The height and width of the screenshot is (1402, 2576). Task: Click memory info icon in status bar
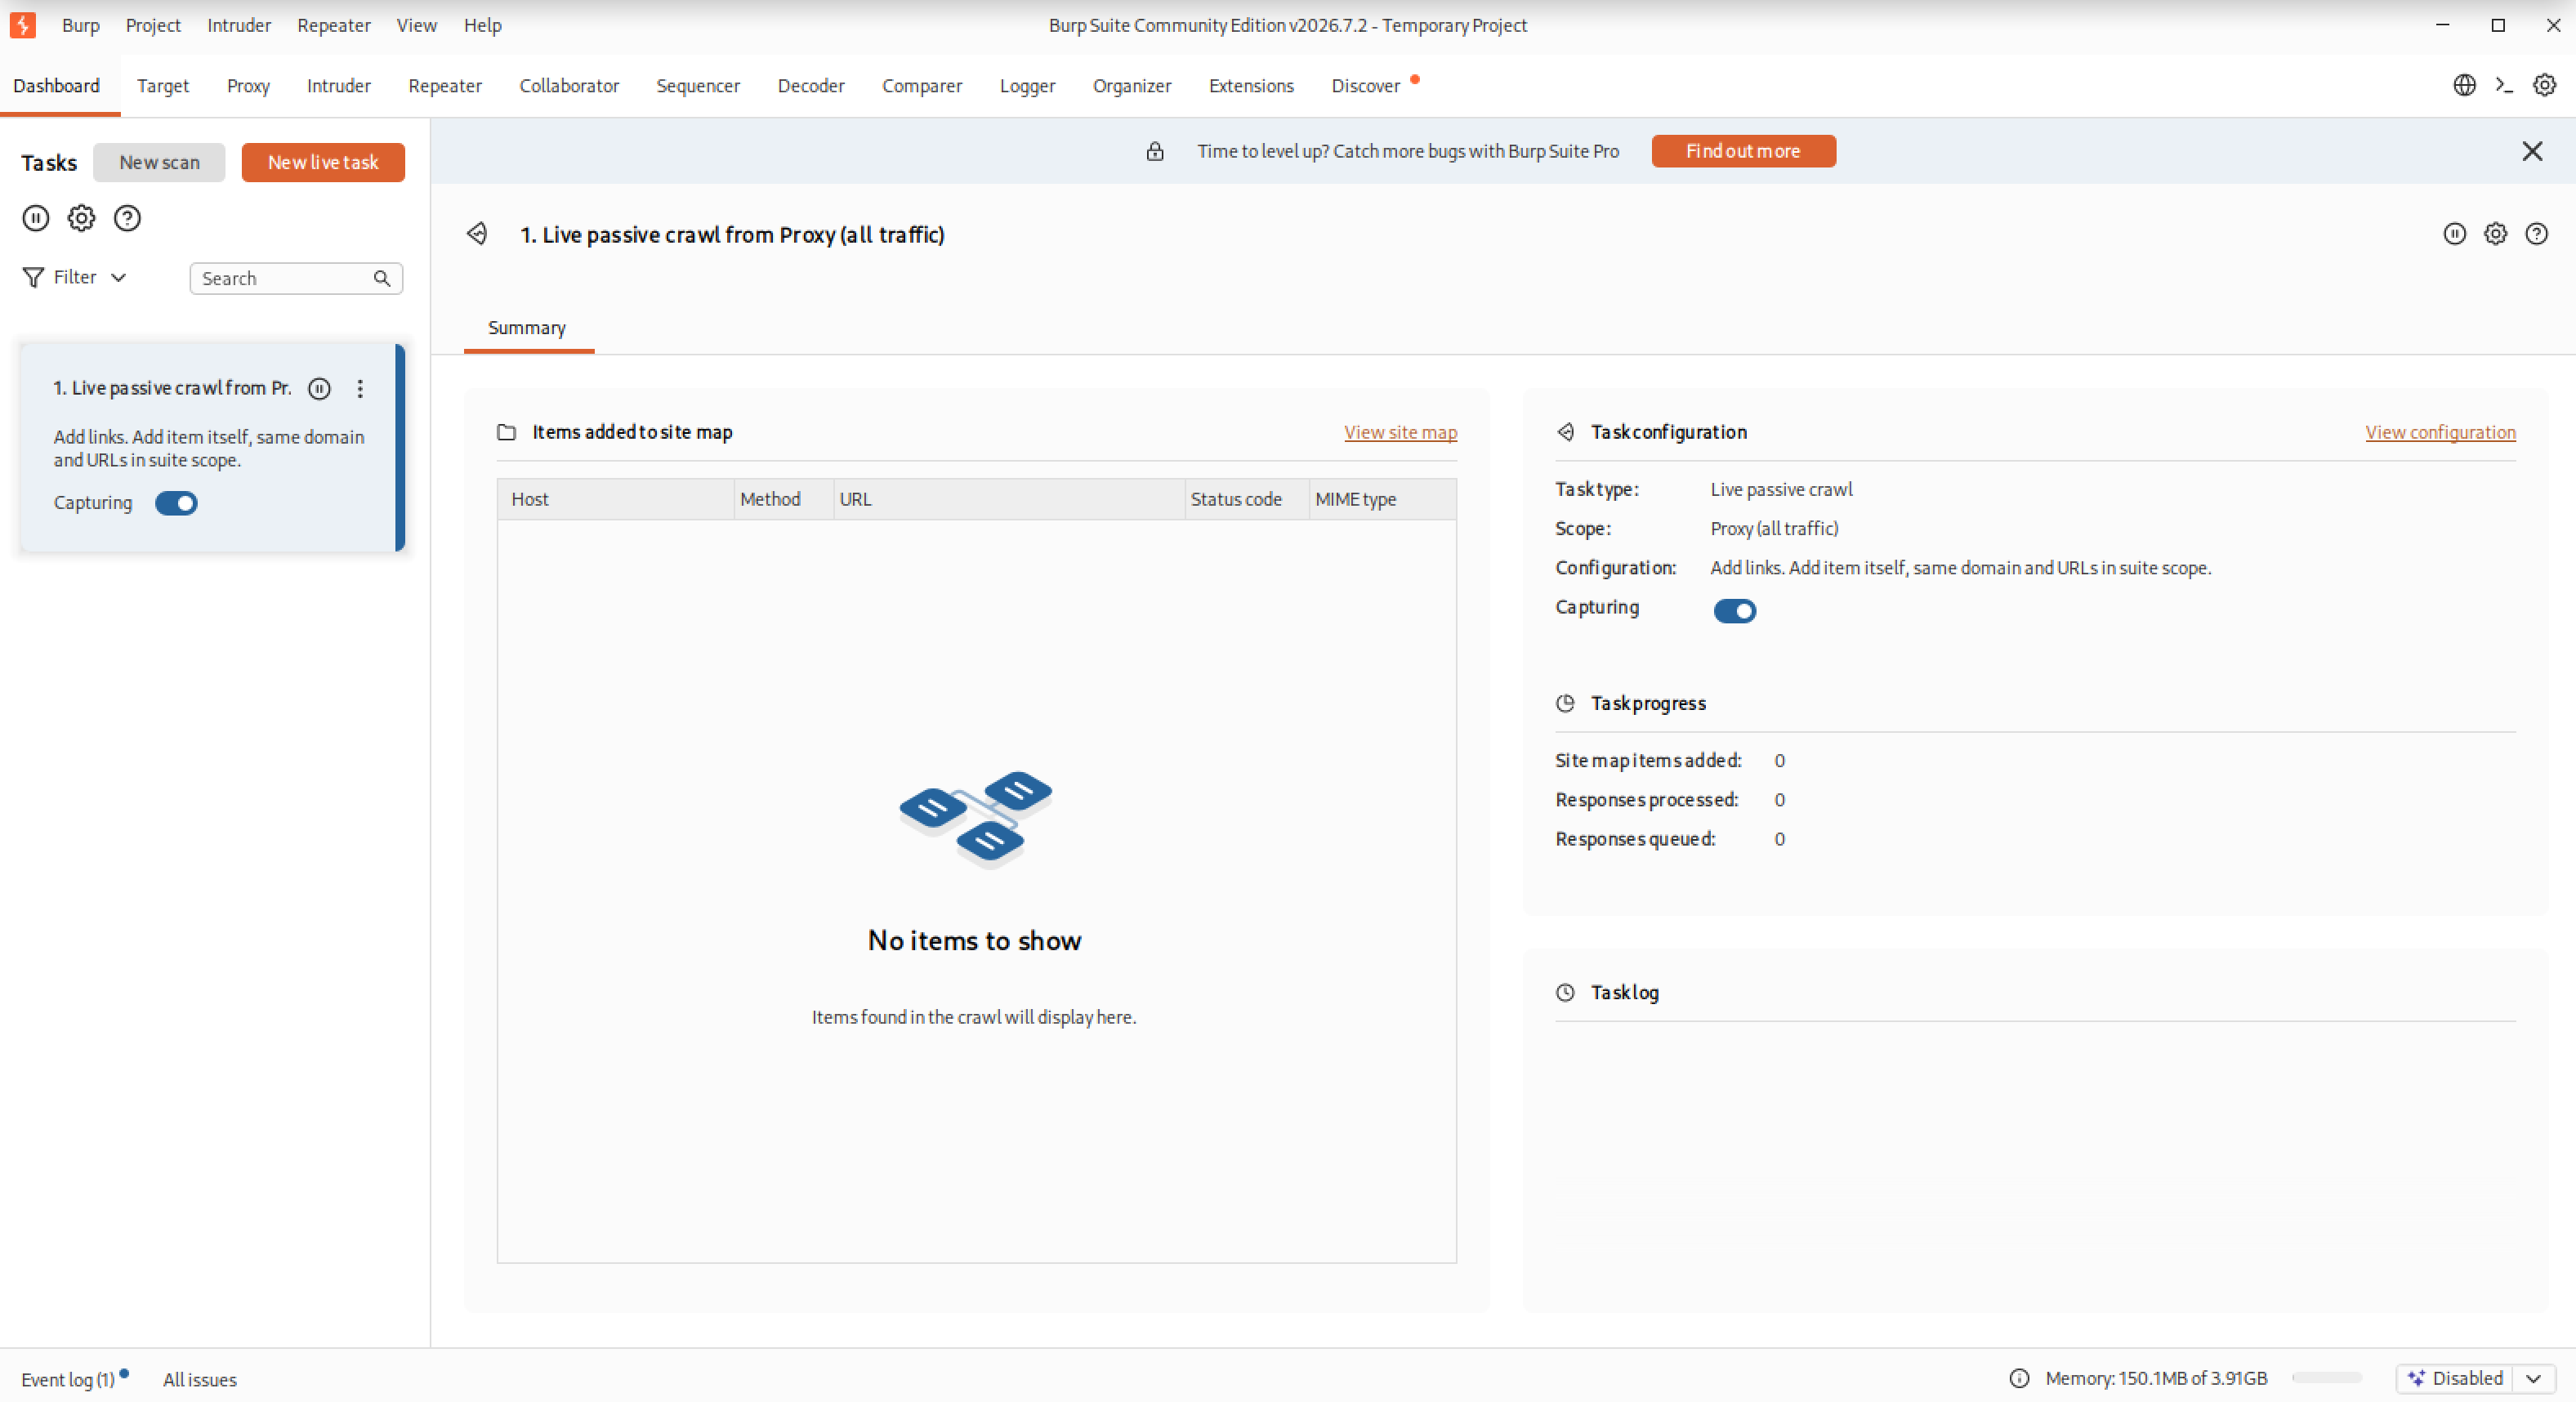point(2019,1378)
